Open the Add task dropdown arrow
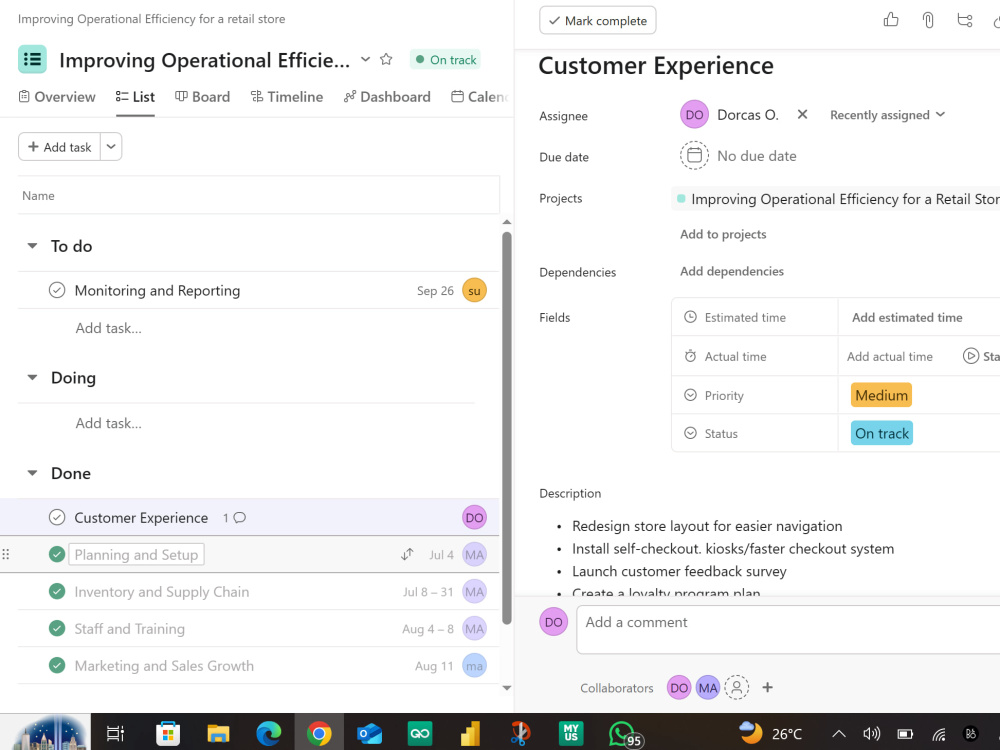Screen dimensions: 1000x750 [111, 147]
